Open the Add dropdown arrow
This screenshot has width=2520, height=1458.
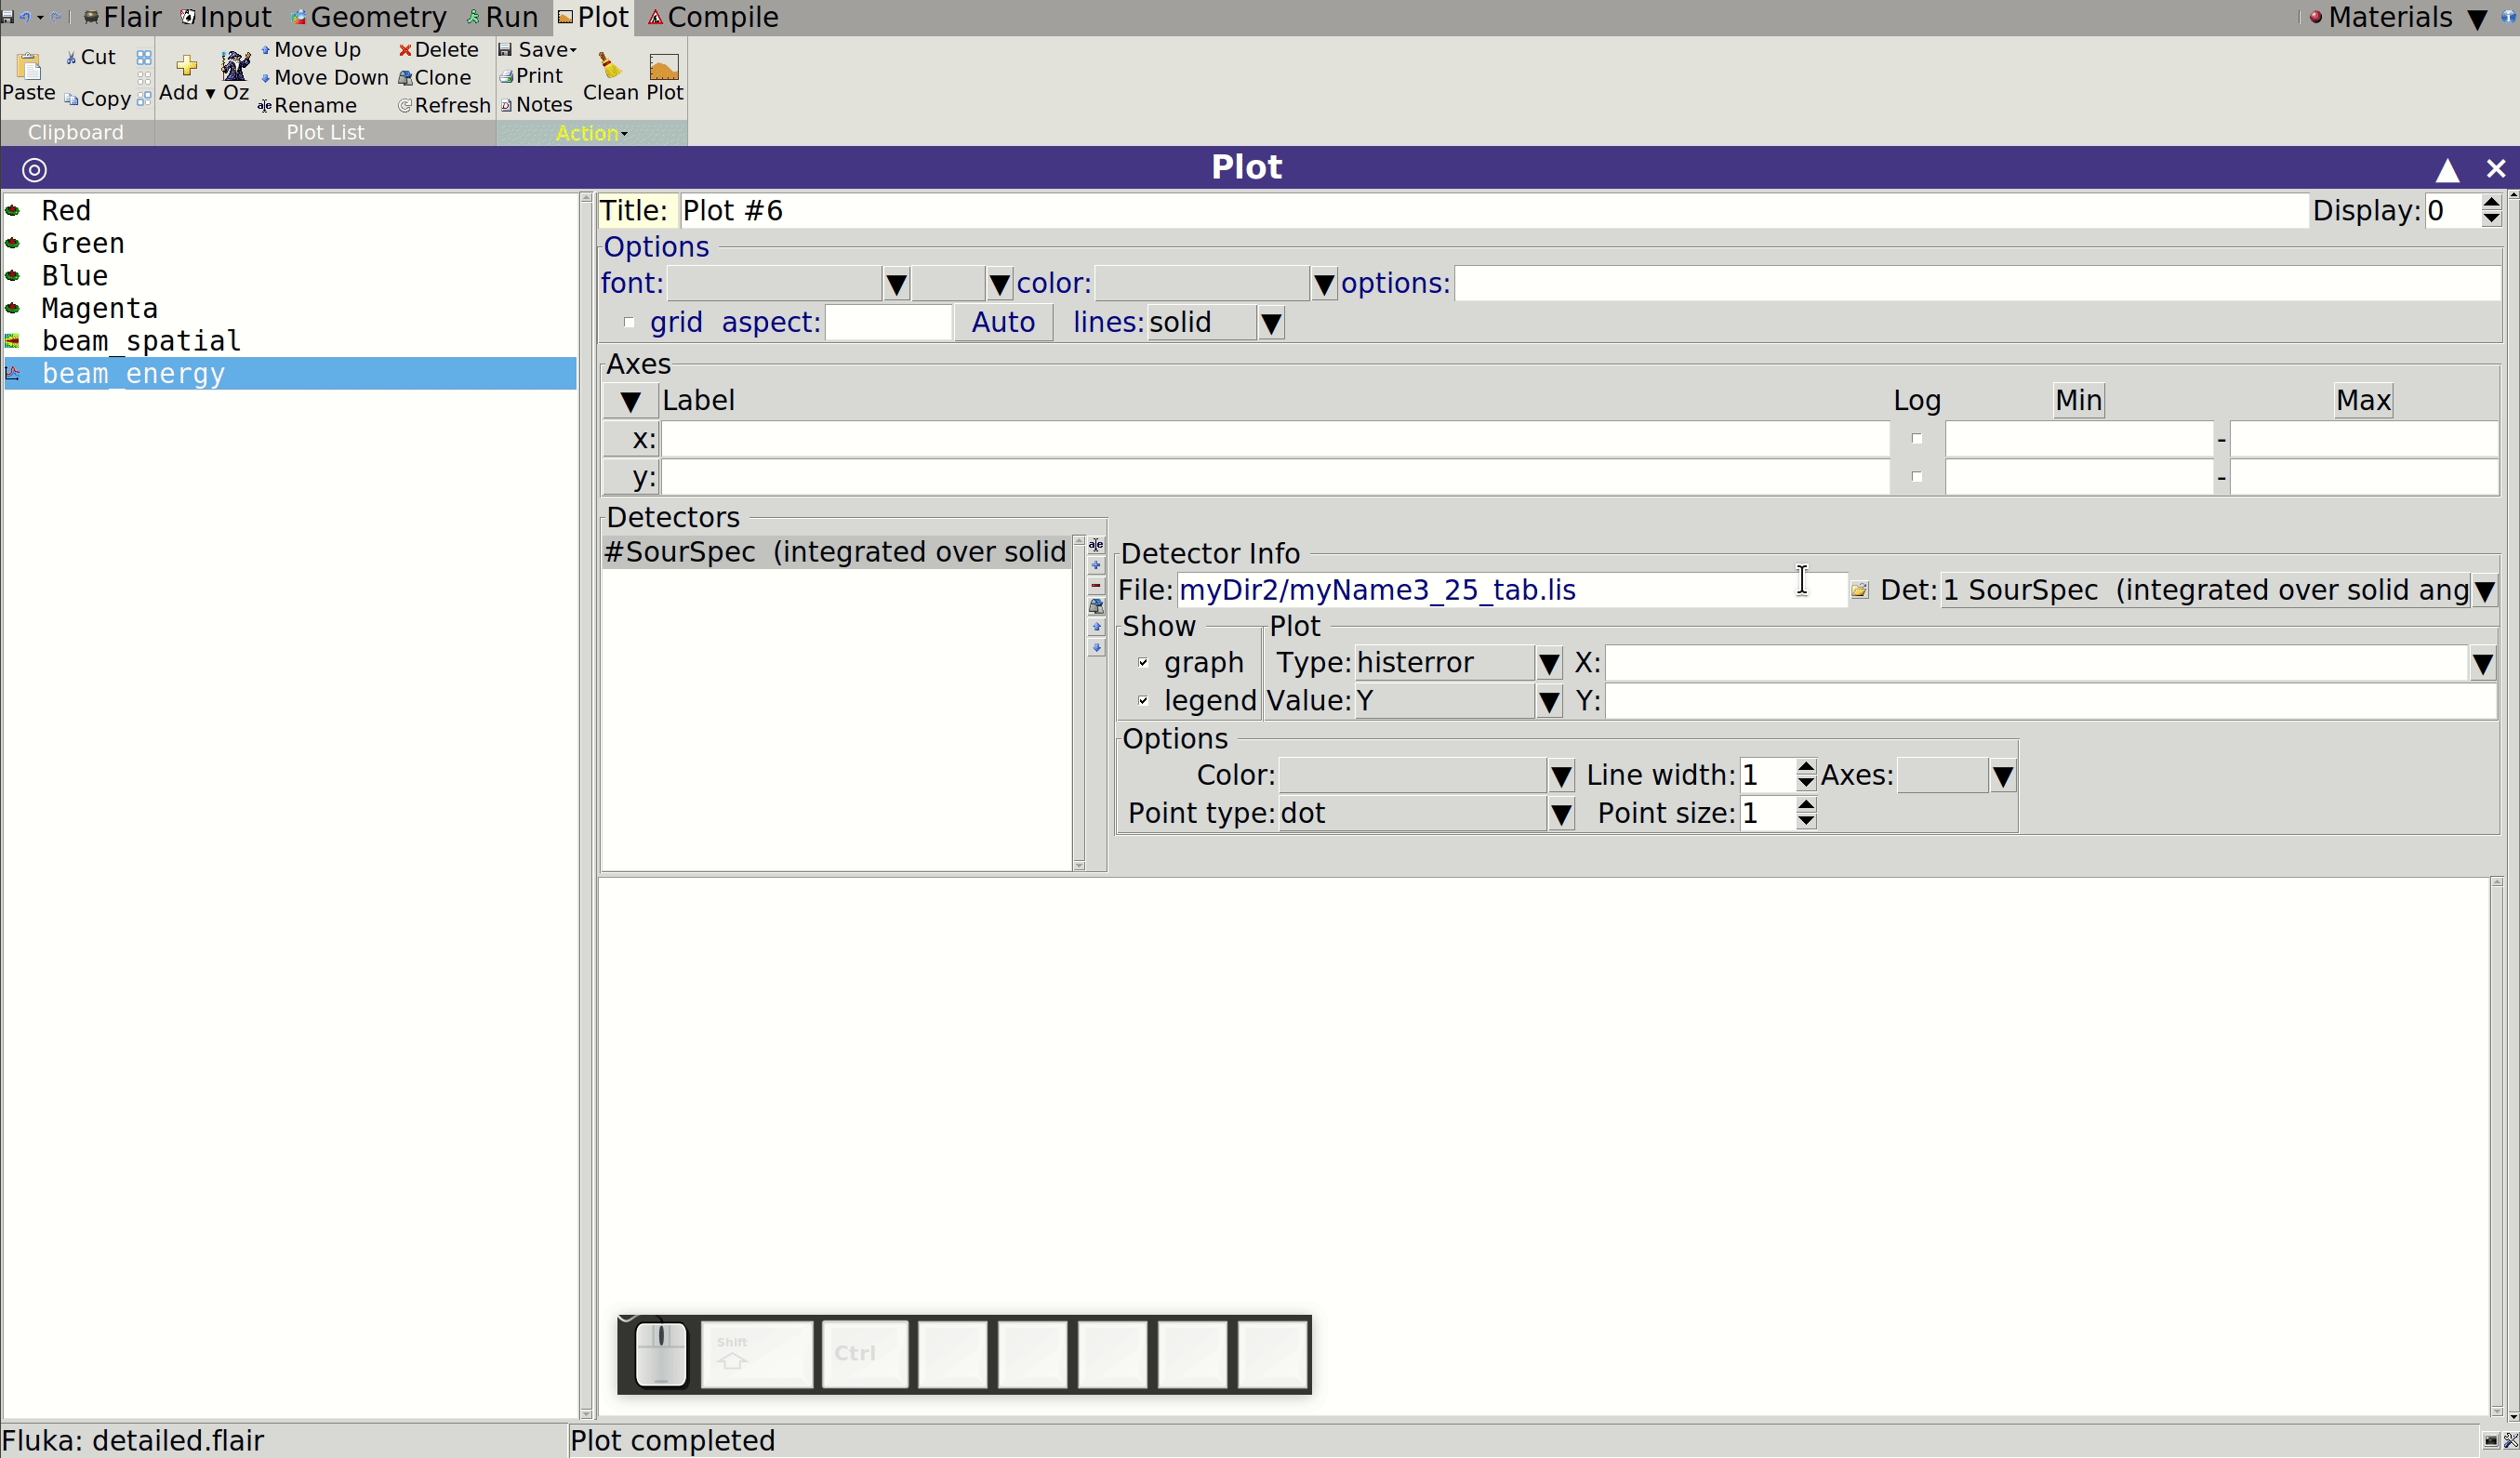210,93
